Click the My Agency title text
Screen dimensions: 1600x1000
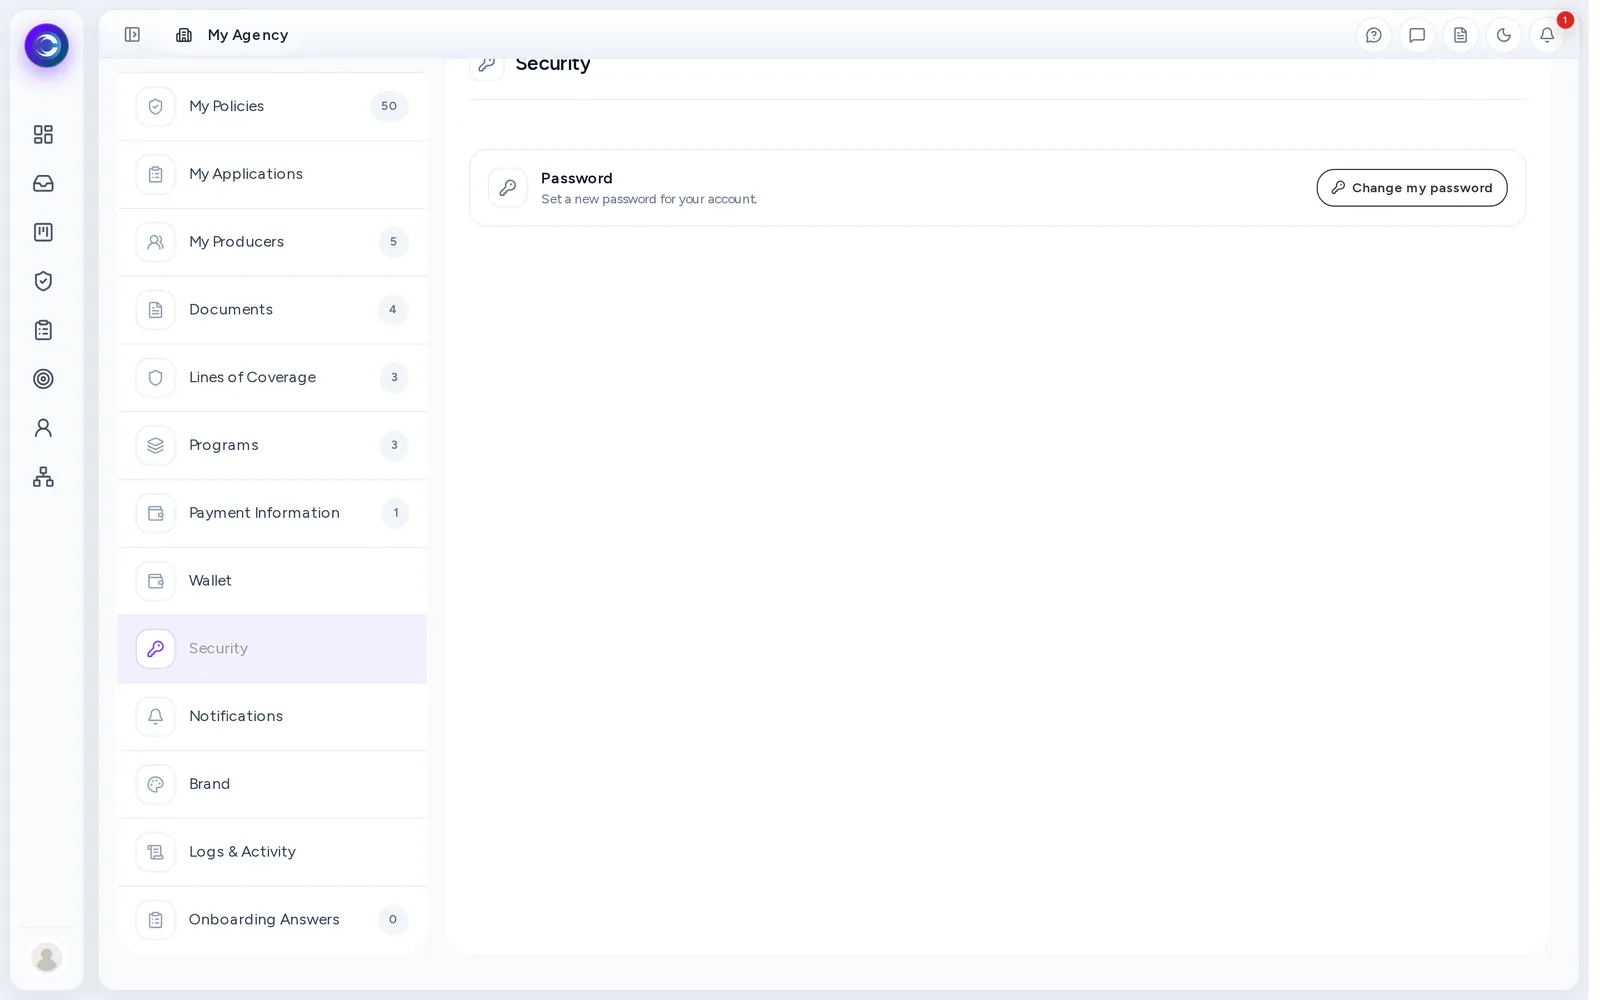click(248, 35)
